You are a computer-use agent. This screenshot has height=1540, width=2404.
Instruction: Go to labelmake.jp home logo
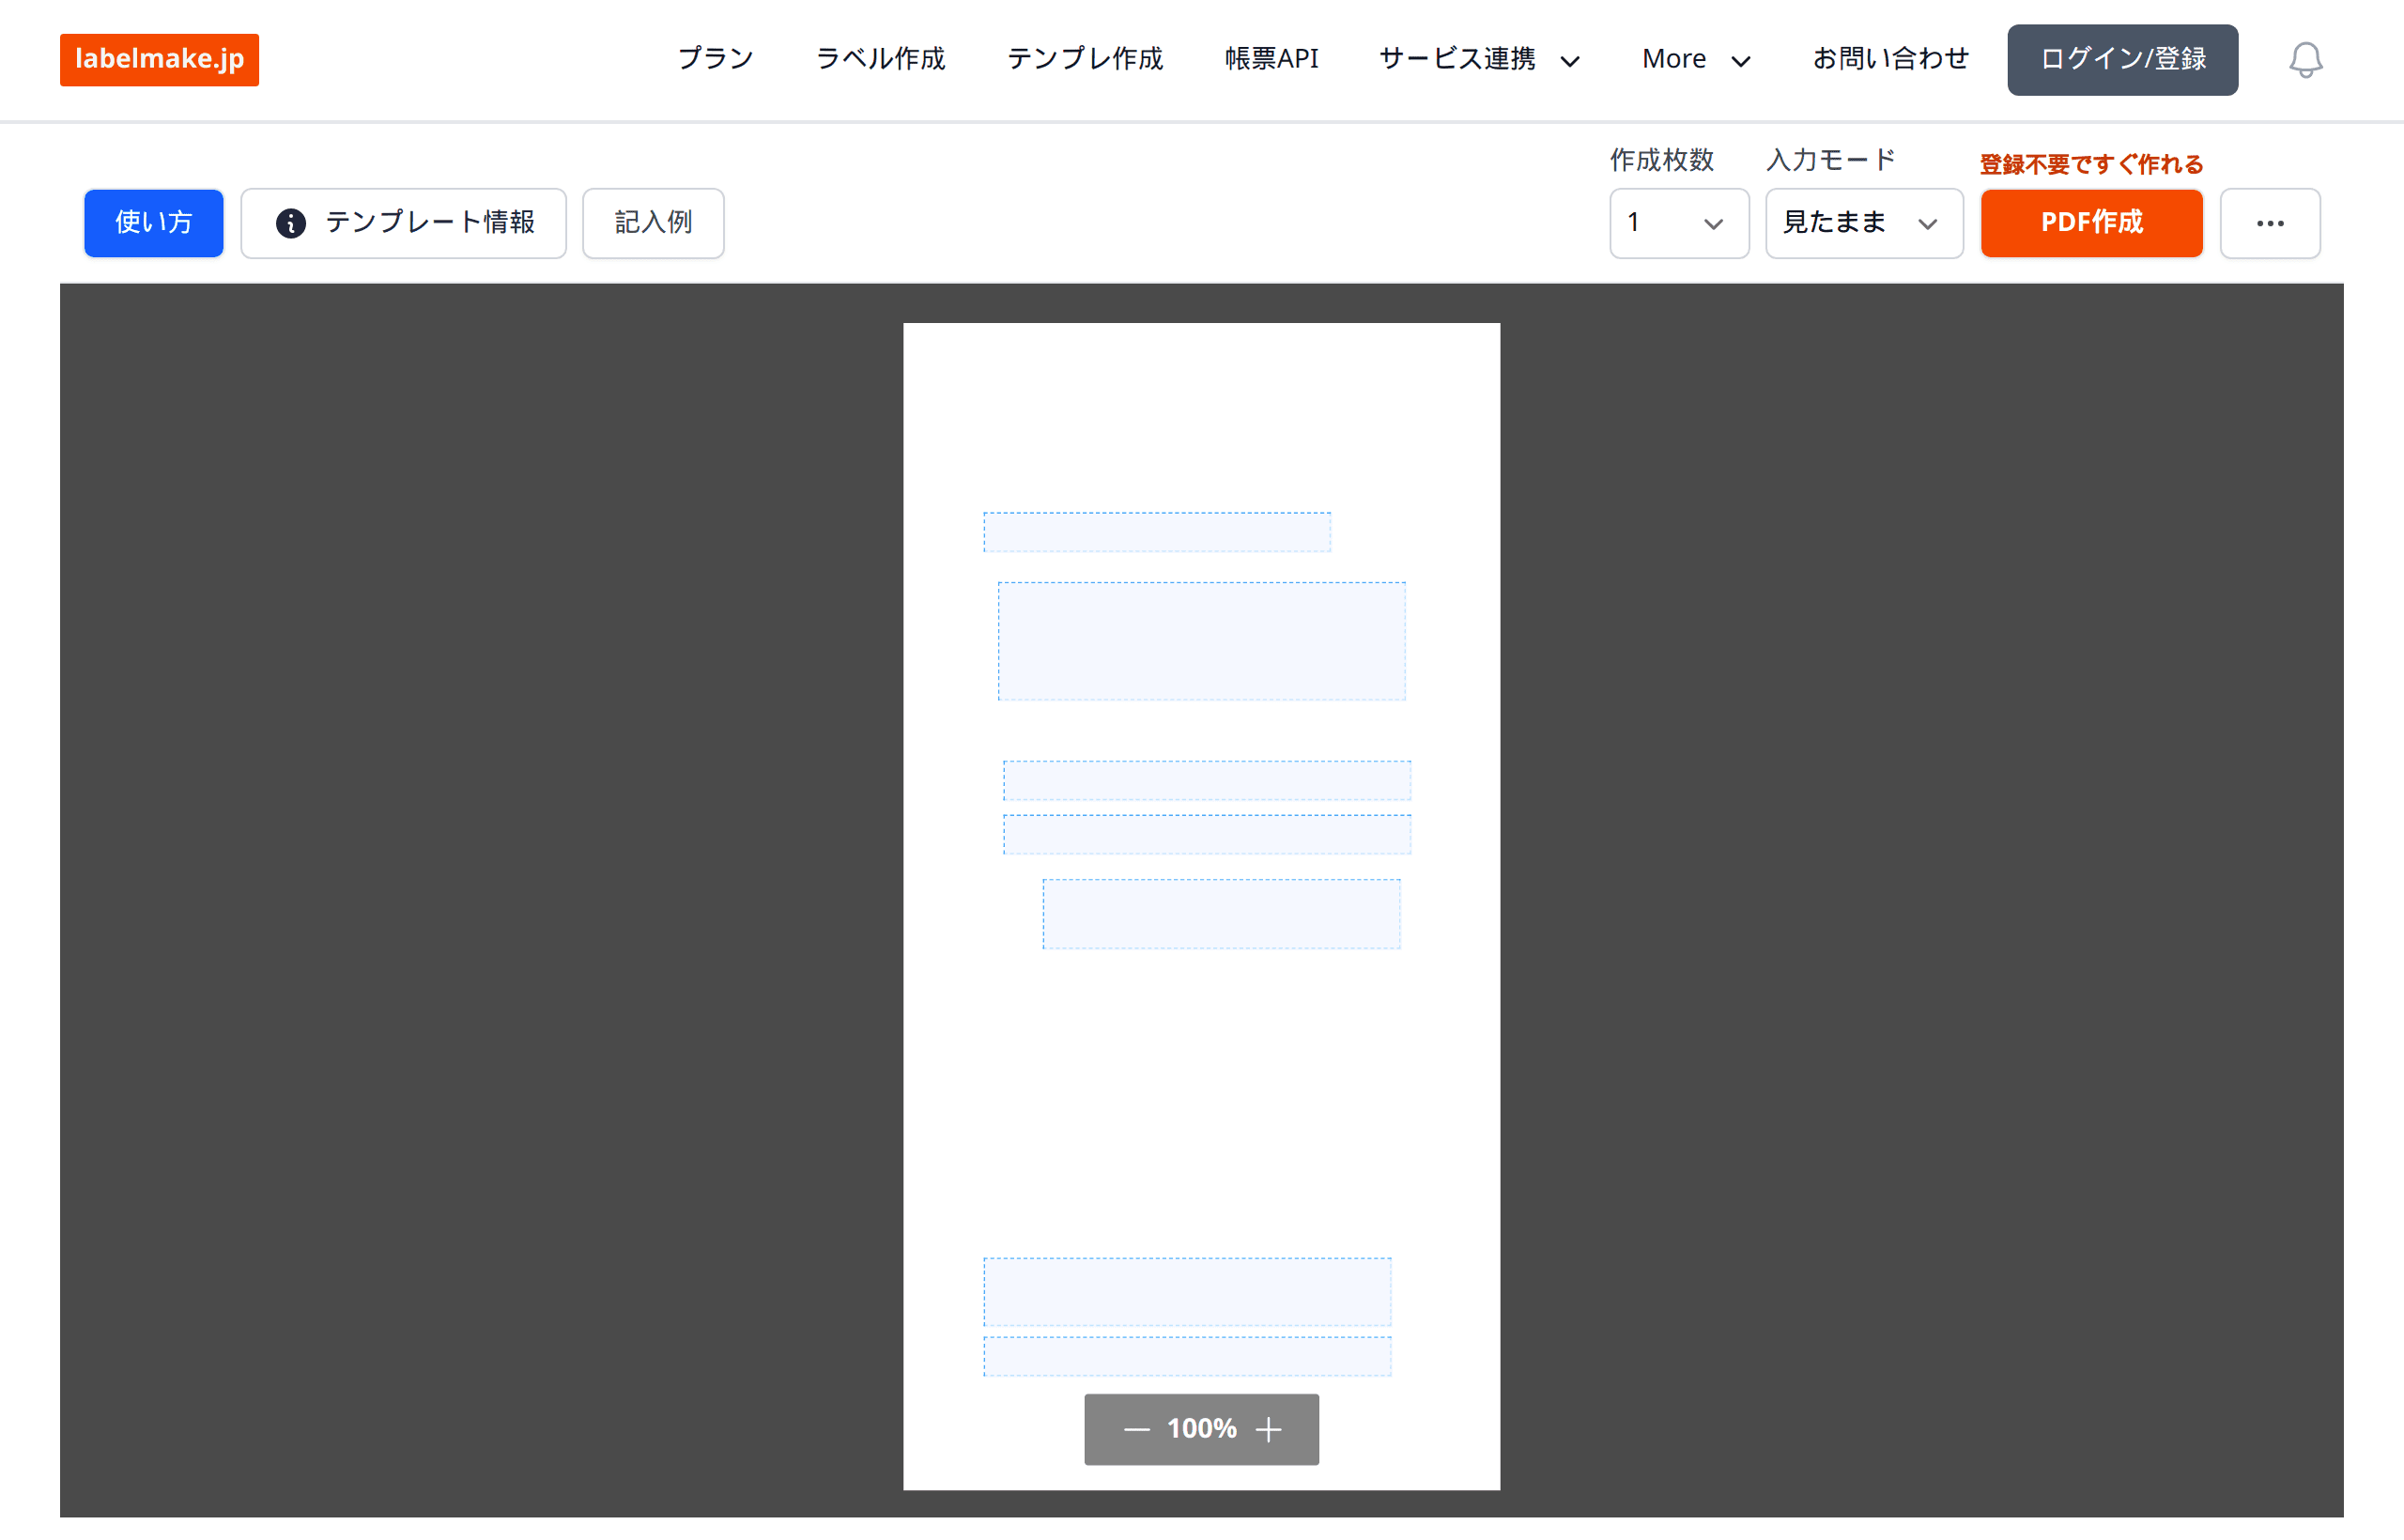159,60
